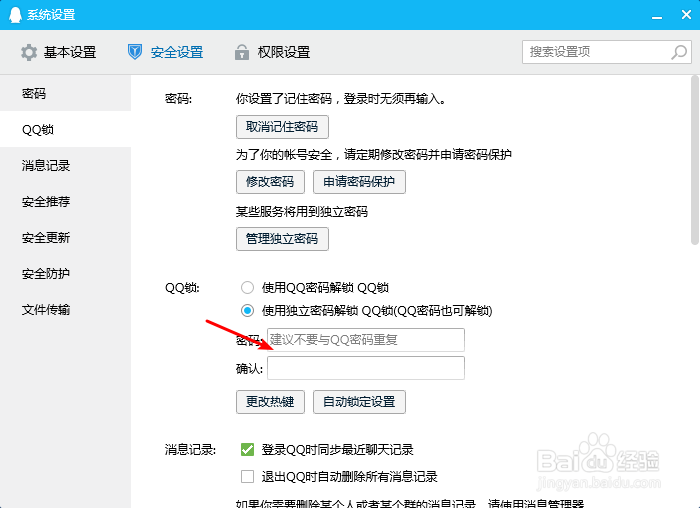Open the 权限设置 tab
This screenshot has width=700, height=508.
tap(272, 52)
